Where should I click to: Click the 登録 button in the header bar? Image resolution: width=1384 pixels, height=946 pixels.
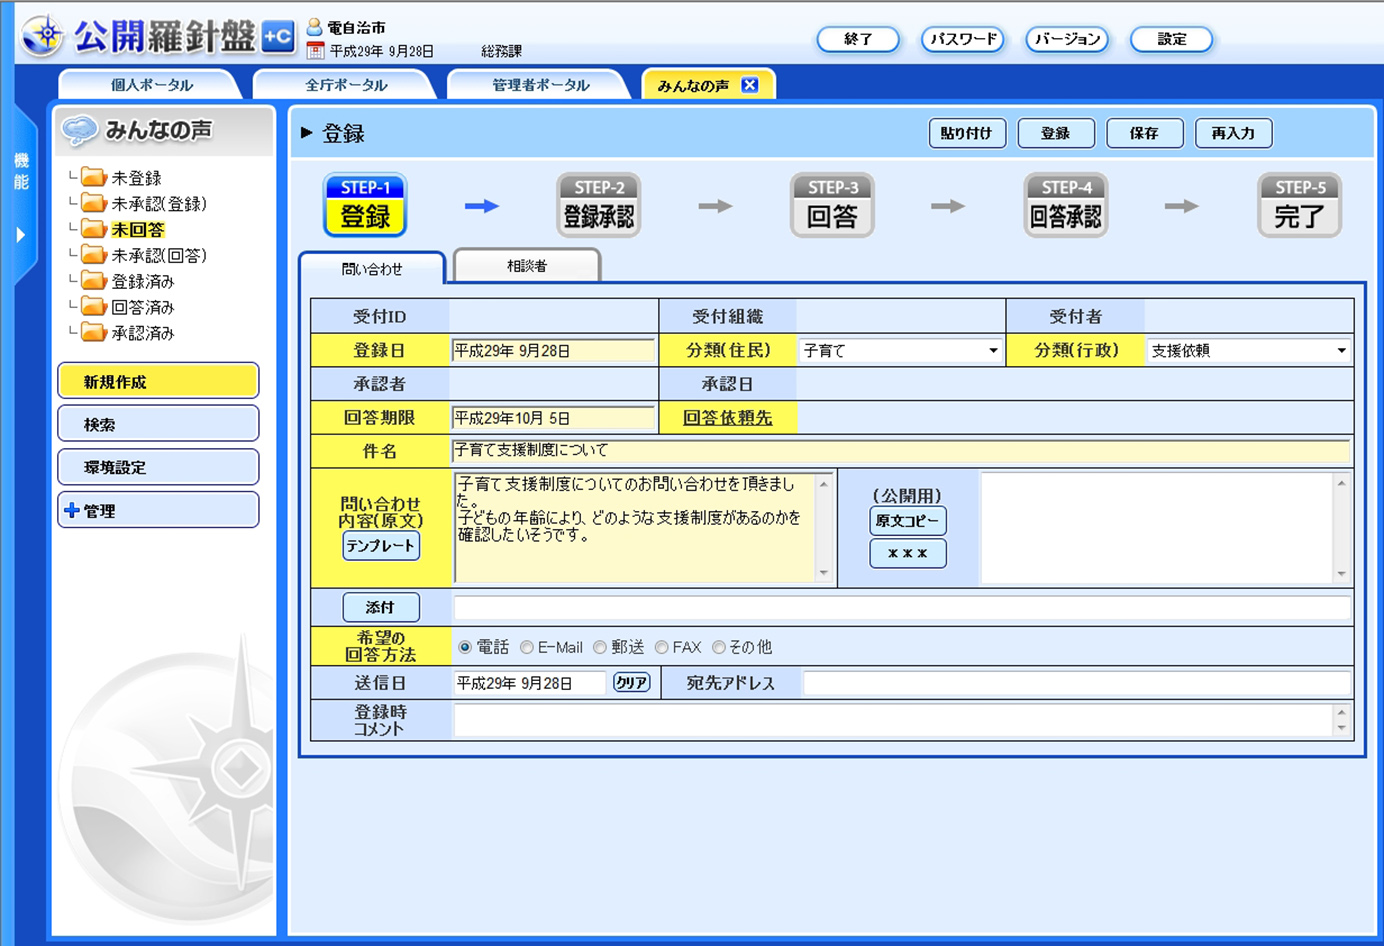click(1056, 133)
